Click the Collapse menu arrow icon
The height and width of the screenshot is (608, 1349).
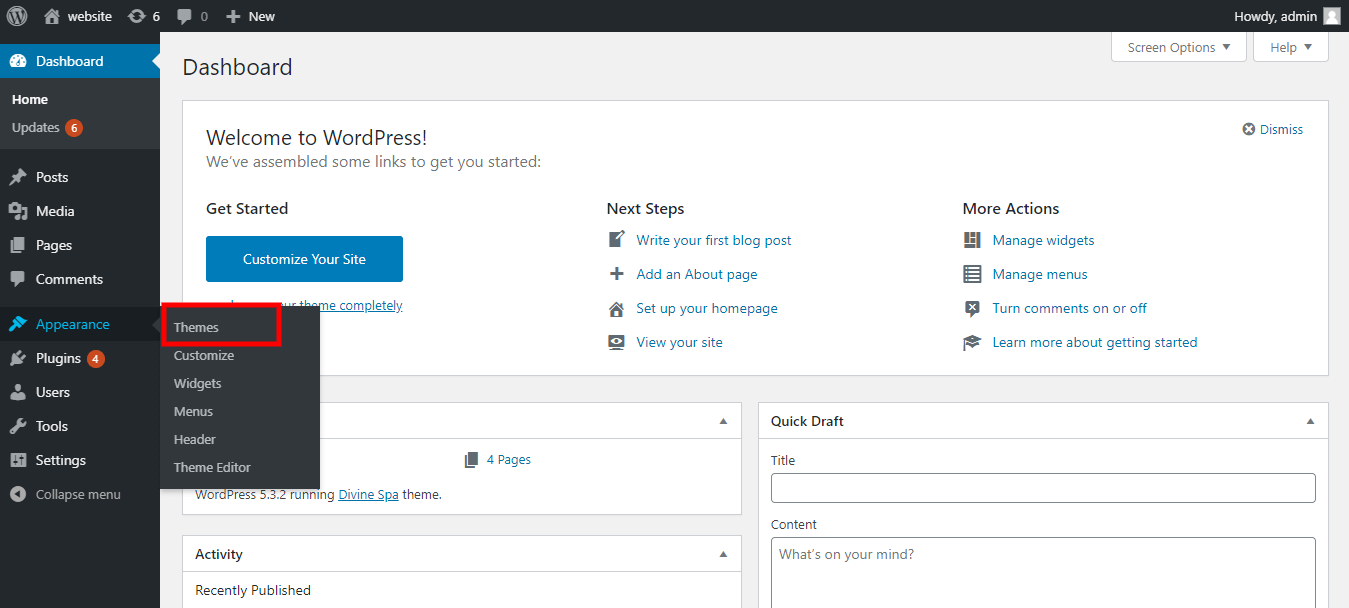point(18,494)
